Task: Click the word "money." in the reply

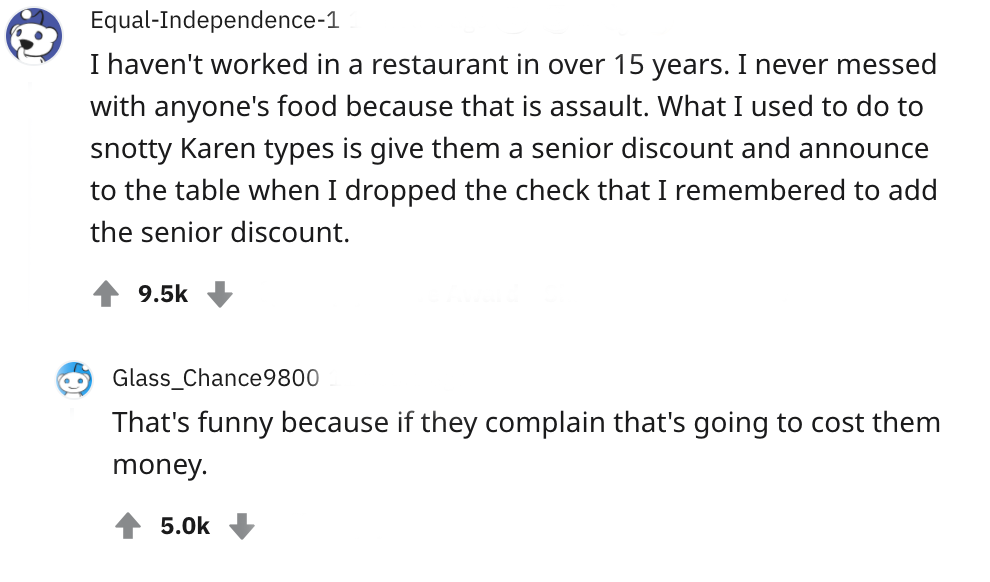Action: click(x=159, y=464)
